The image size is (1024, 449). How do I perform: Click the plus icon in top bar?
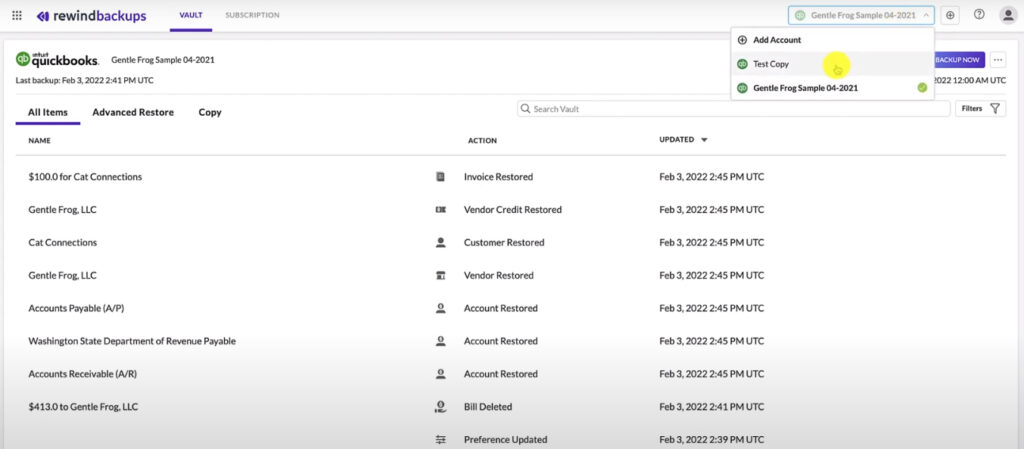[x=950, y=15]
